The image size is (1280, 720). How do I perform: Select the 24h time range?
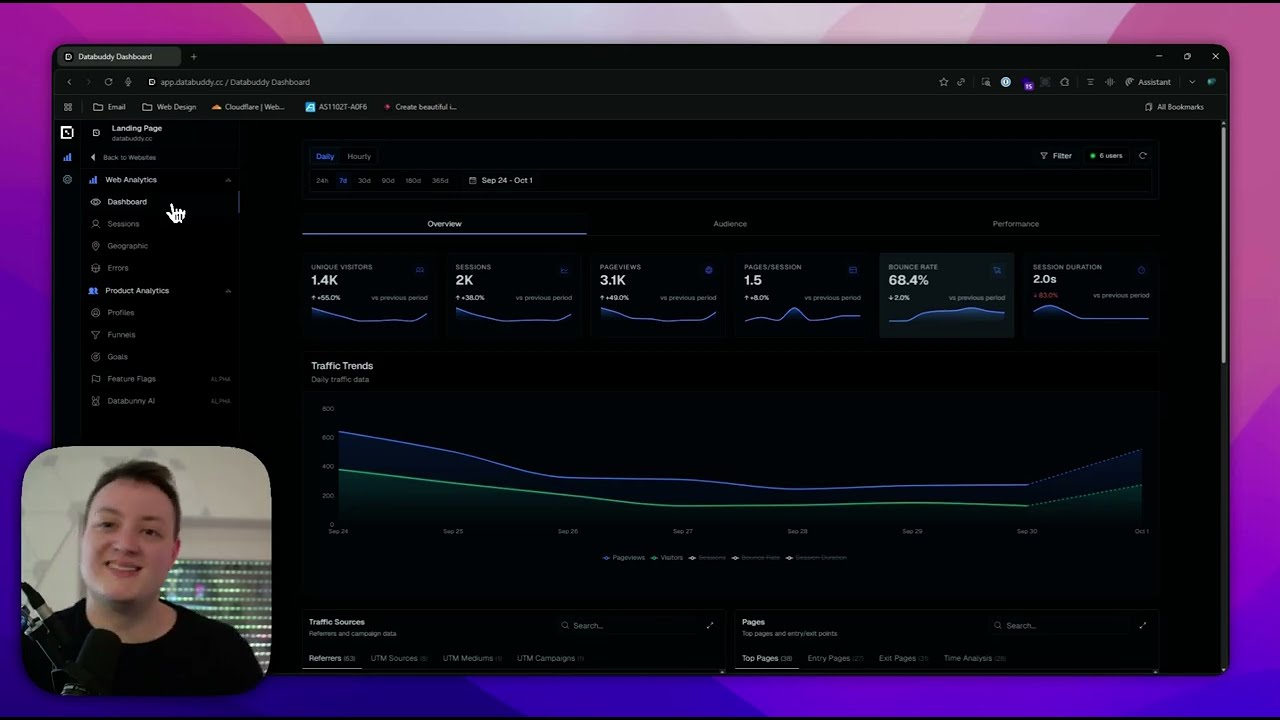point(322,180)
